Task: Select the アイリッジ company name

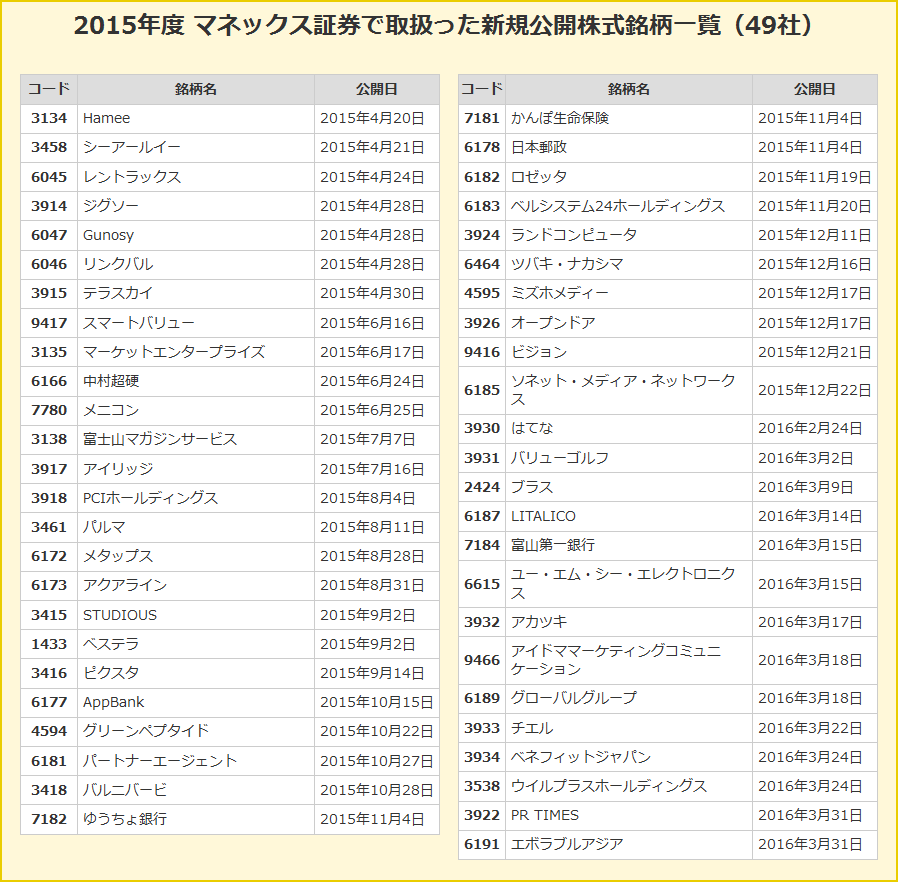Action: [118, 469]
